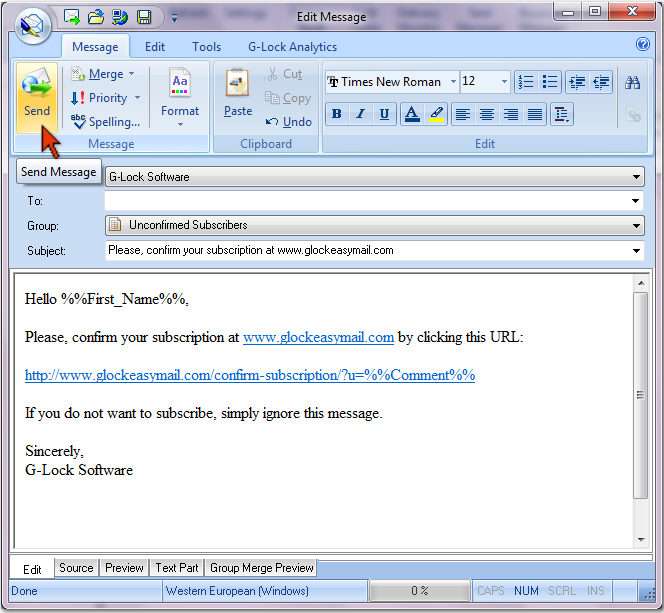Click the 0 % progress bar
Image resolution: width=664 pixels, height=613 pixels.
click(x=419, y=591)
